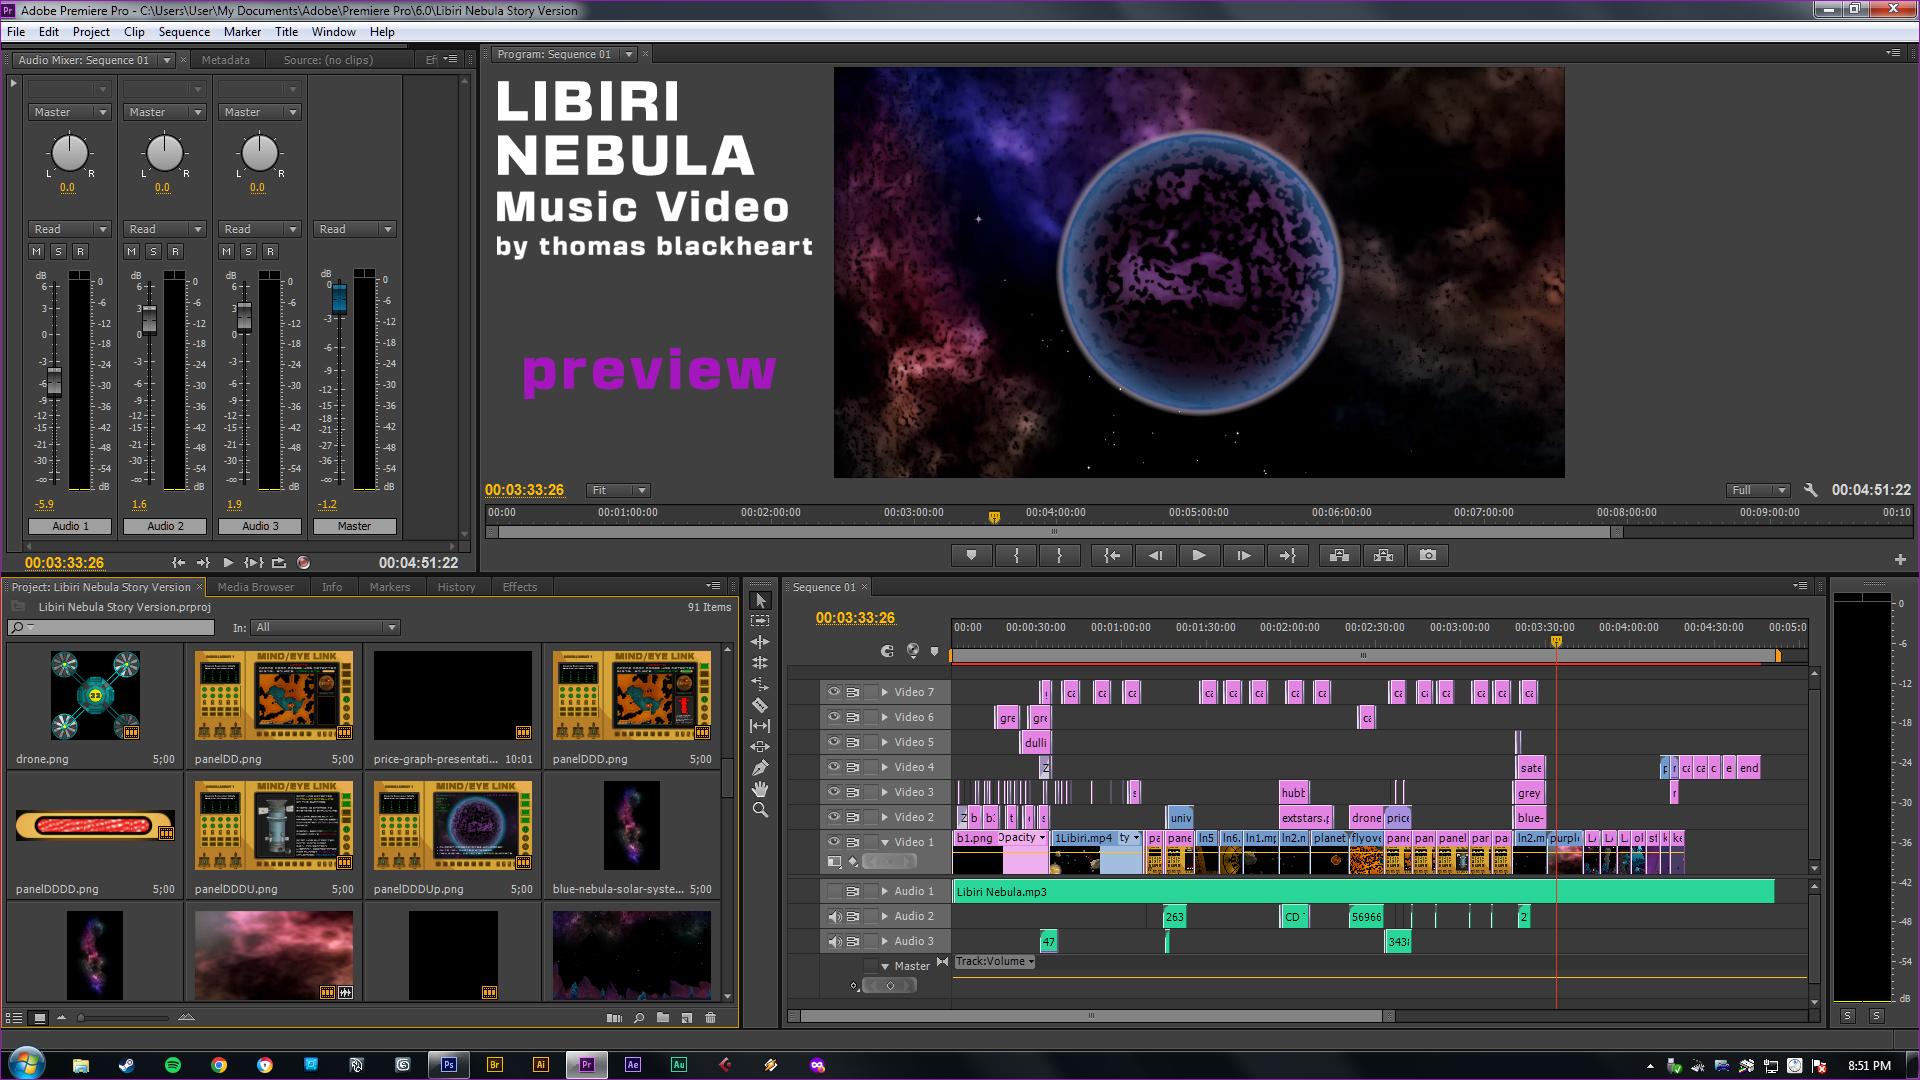Click the Step Forward button
The width and height of the screenshot is (1920, 1080).
(x=1243, y=556)
